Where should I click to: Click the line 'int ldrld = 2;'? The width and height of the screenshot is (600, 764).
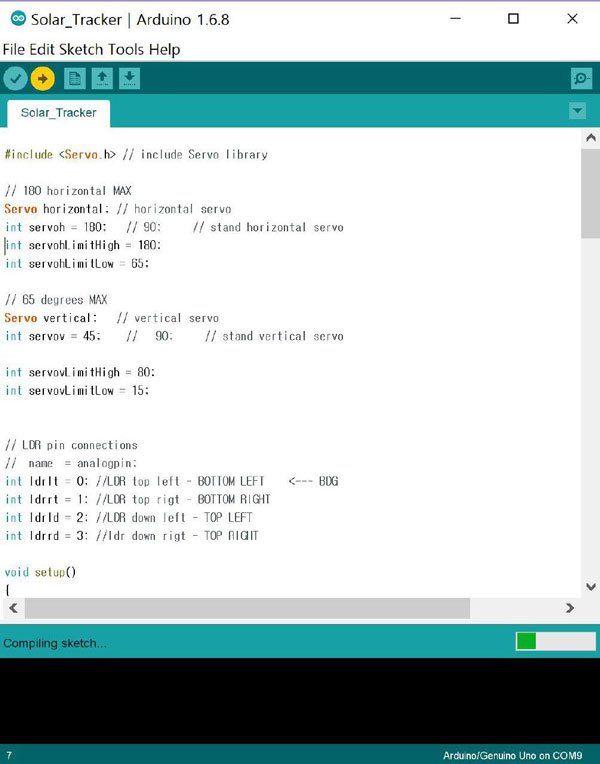tap(47, 518)
